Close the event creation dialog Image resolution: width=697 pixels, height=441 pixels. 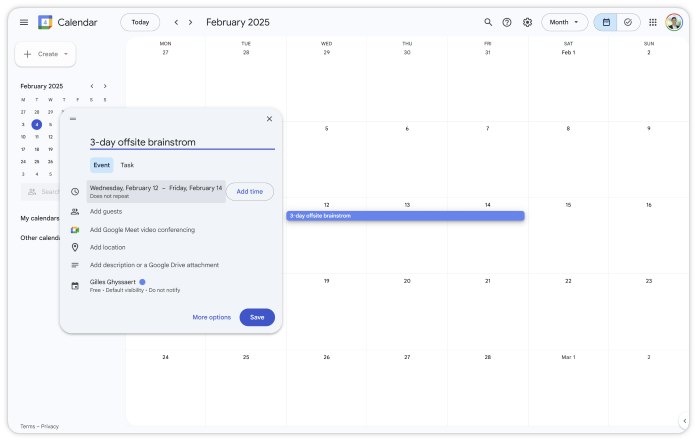pos(269,119)
